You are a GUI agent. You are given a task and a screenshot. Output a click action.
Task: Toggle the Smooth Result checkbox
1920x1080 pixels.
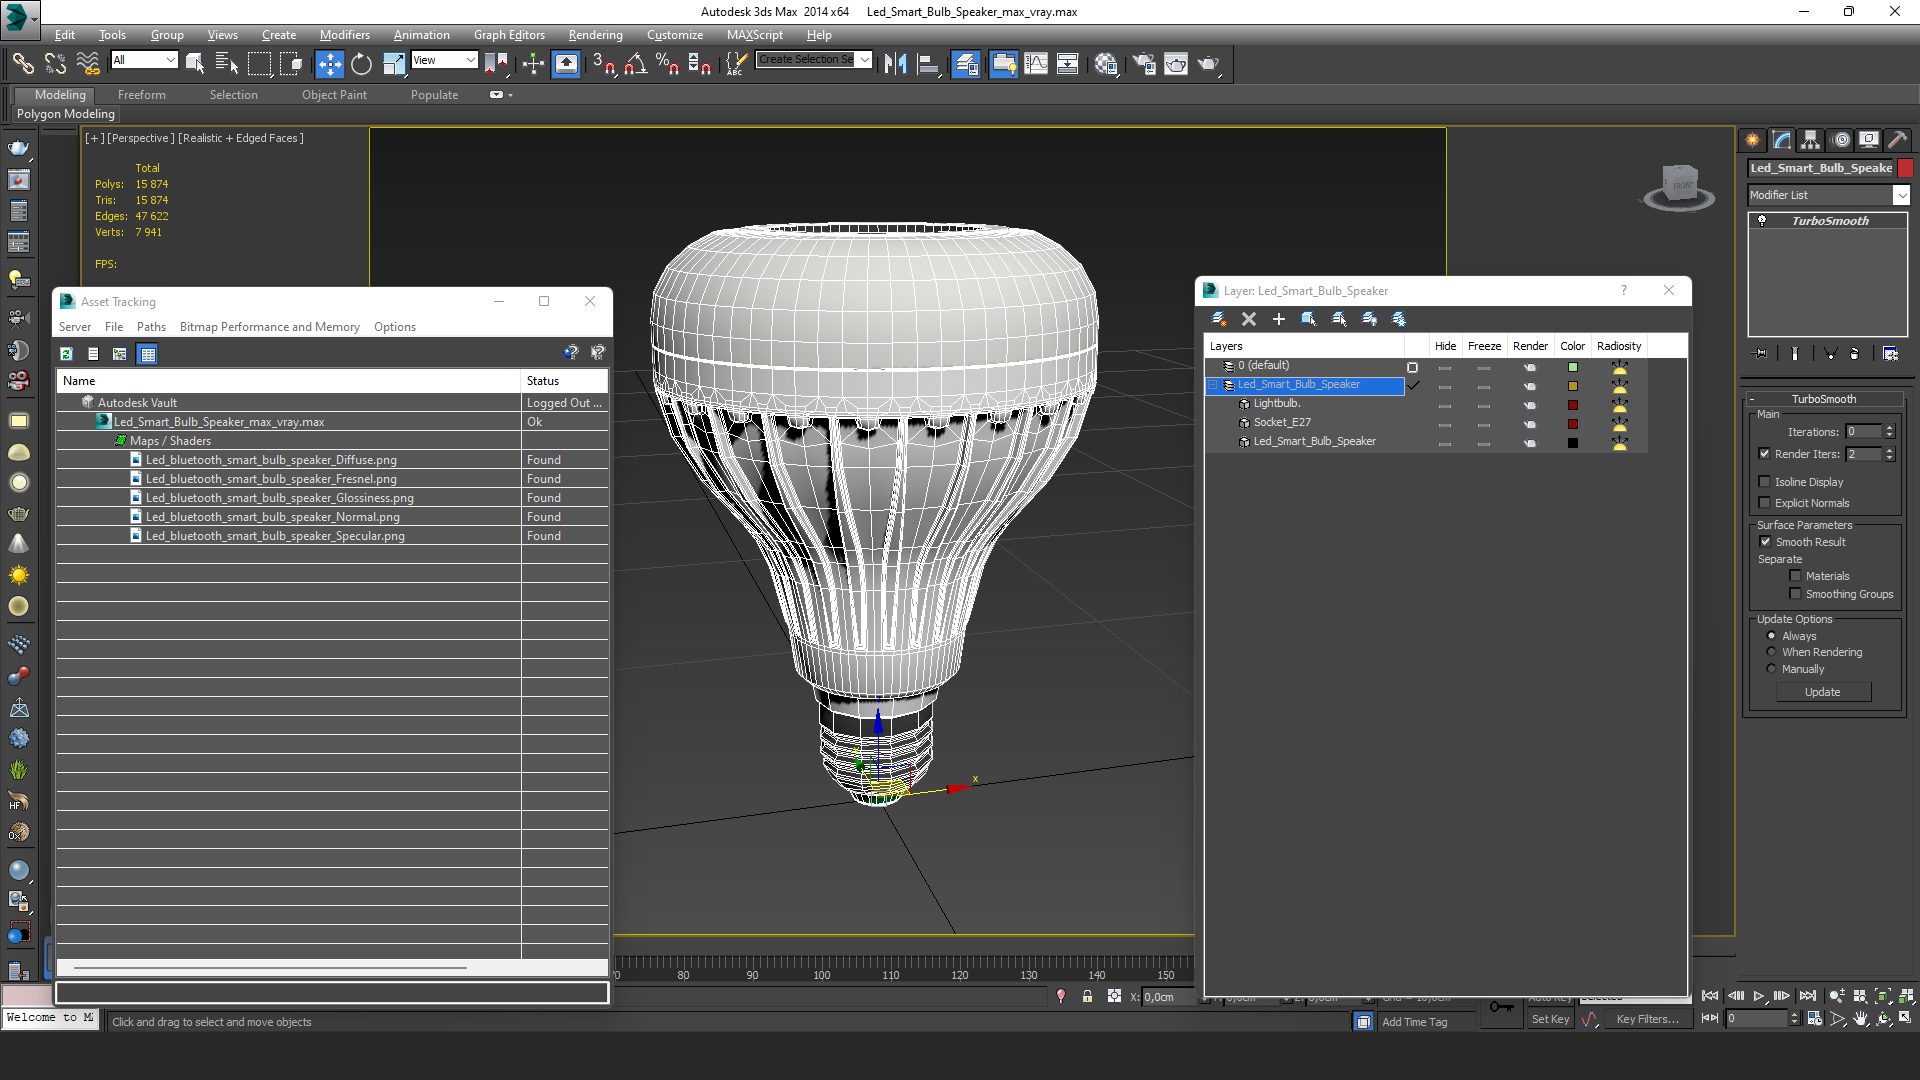[1765, 542]
